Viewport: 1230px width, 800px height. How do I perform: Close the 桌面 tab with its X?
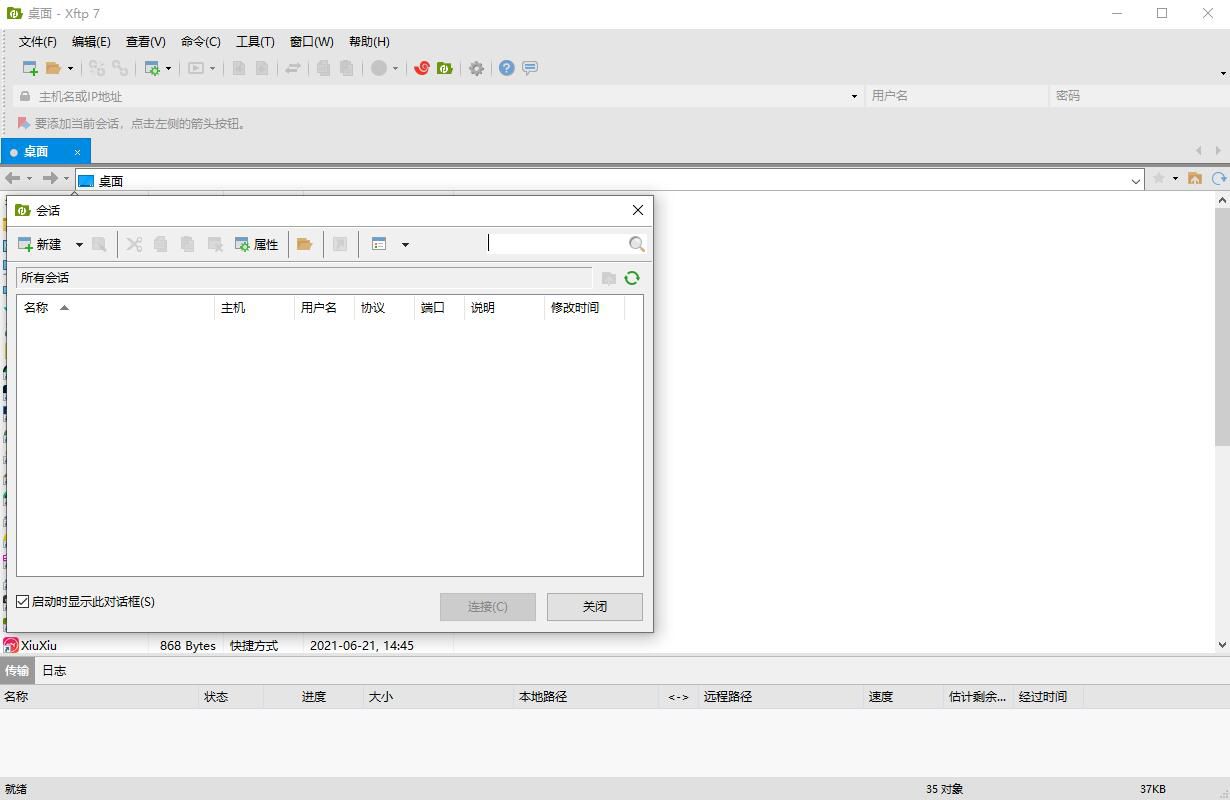coord(77,152)
